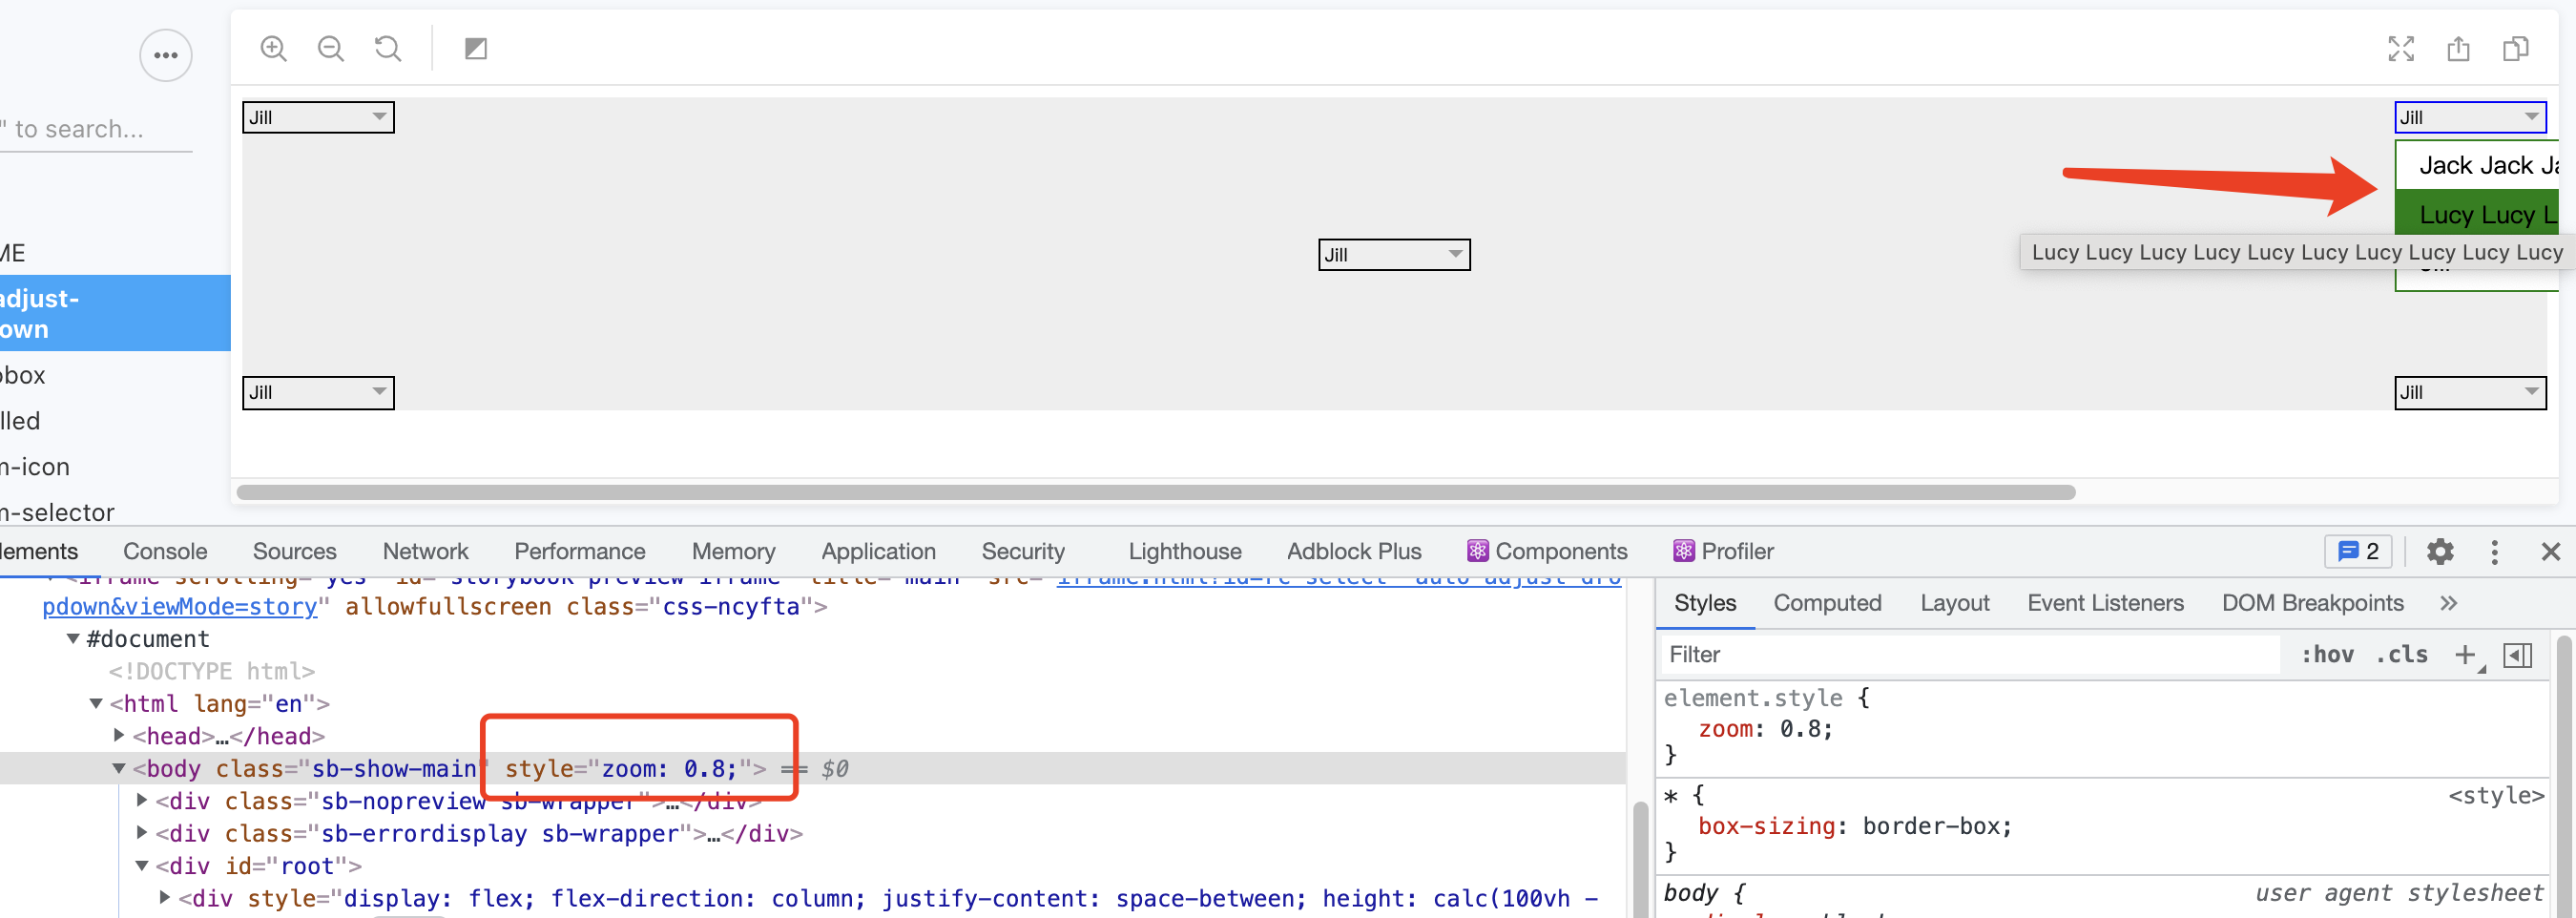The image size is (2576, 918).
Task: Switch to the Network tab
Action: click(425, 551)
